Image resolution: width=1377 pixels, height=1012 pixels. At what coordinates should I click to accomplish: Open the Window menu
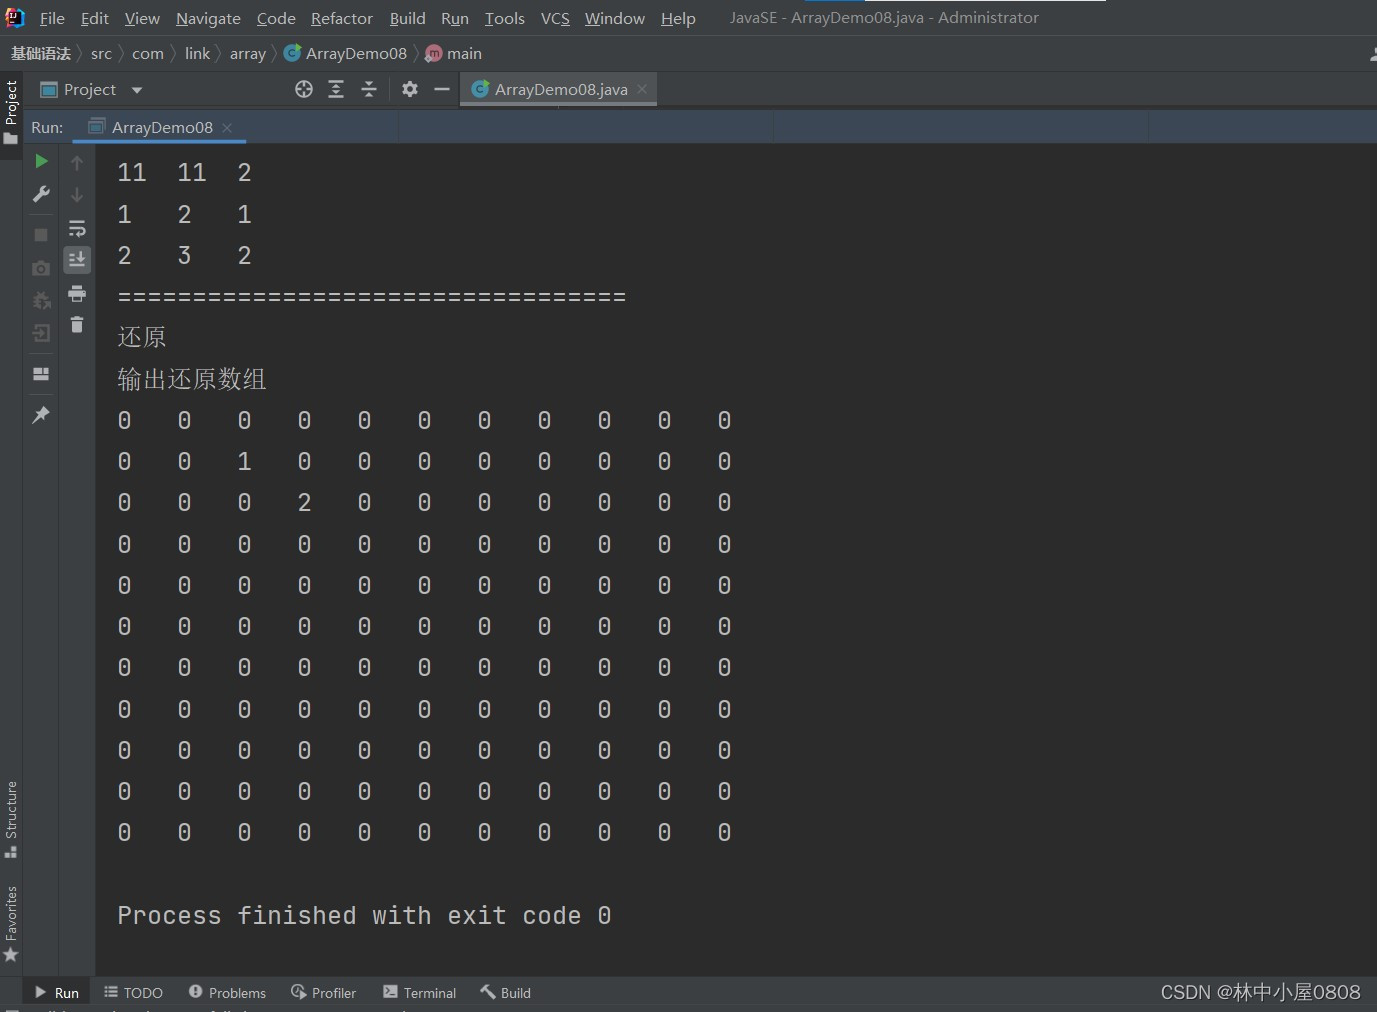coord(615,18)
